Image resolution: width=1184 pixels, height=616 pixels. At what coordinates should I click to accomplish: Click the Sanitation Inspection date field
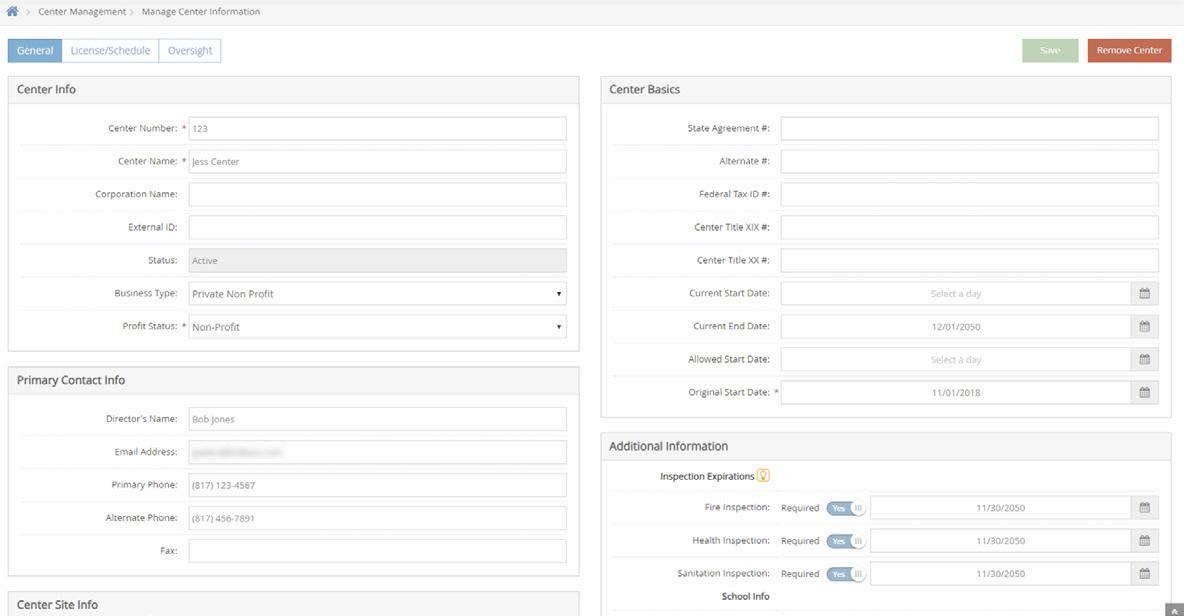(1001, 574)
